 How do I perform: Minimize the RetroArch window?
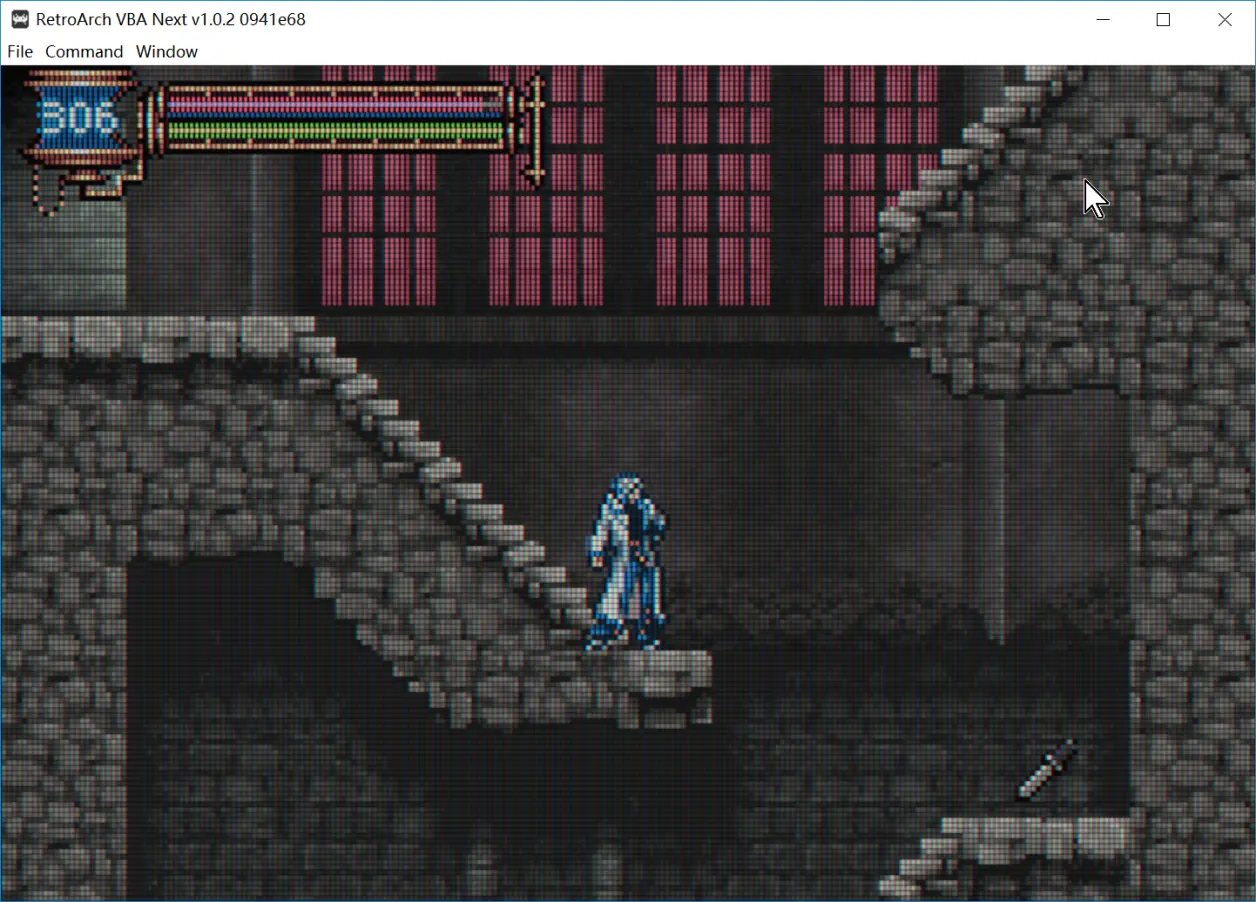pyautogui.click(x=1103, y=19)
